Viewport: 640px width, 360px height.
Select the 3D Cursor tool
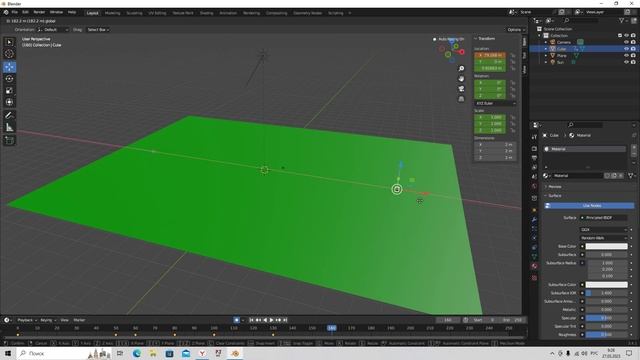[9, 54]
